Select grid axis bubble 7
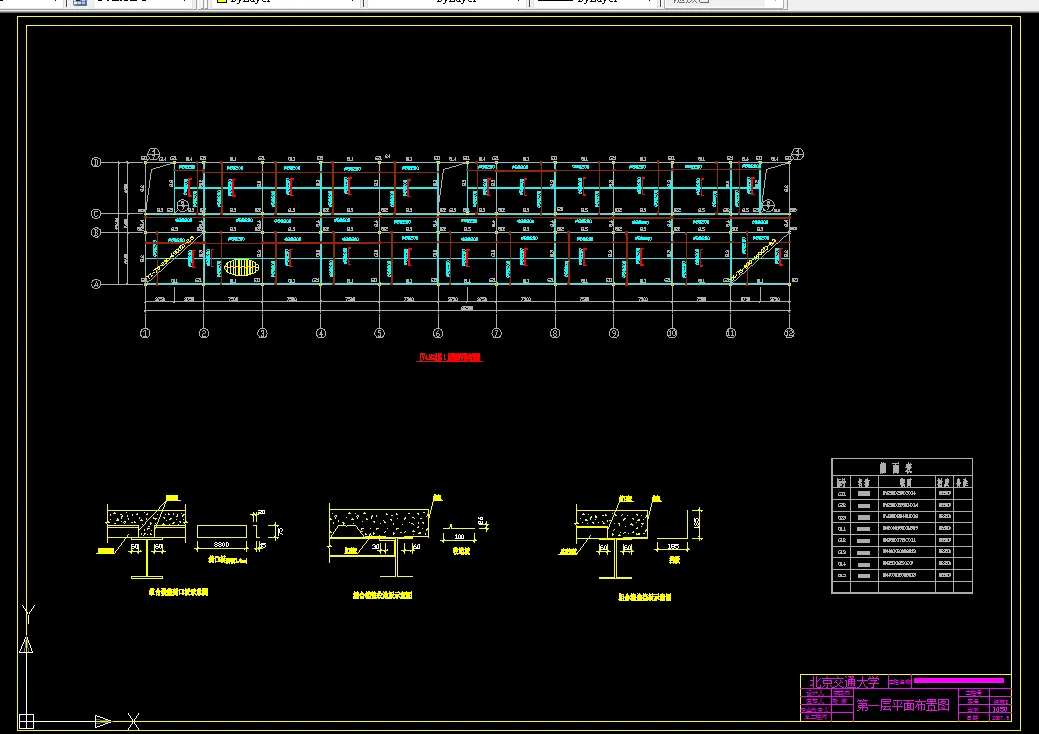The width and height of the screenshot is (1039, 734). click(x=496, y=333)
